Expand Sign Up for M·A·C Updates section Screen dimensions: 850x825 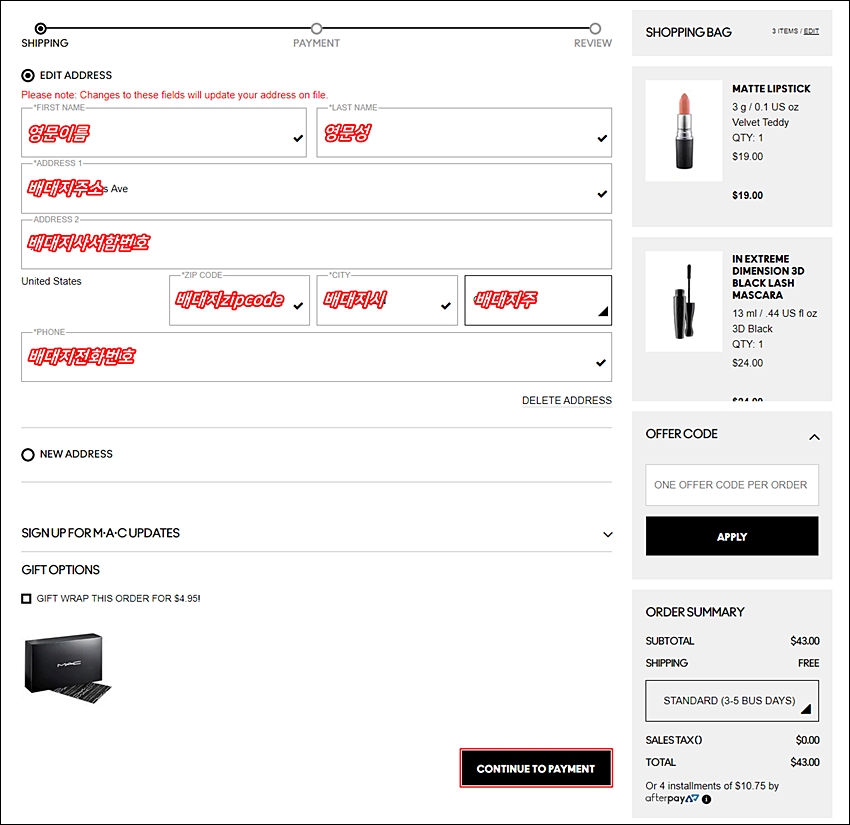click(x=608, y=534)
